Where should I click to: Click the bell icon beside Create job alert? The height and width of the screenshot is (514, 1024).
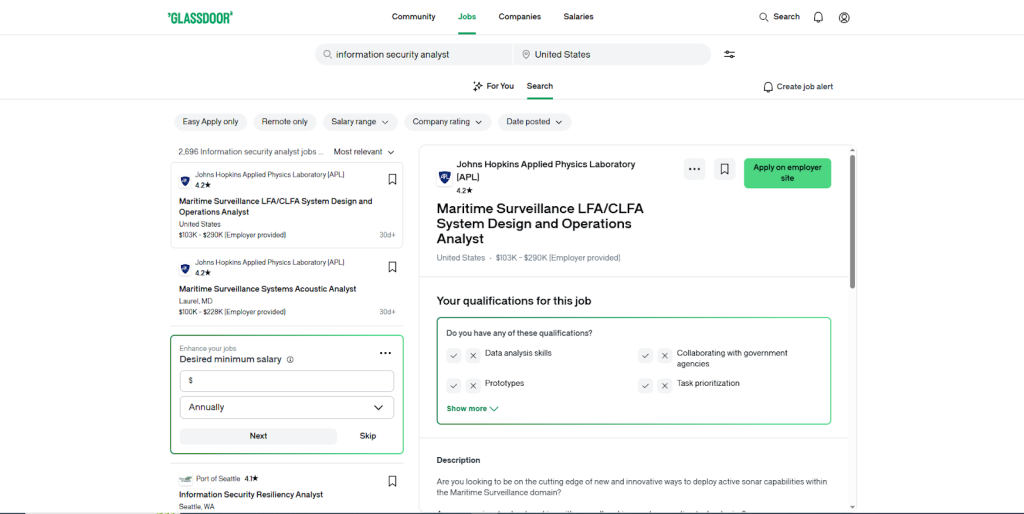(768, 87)
